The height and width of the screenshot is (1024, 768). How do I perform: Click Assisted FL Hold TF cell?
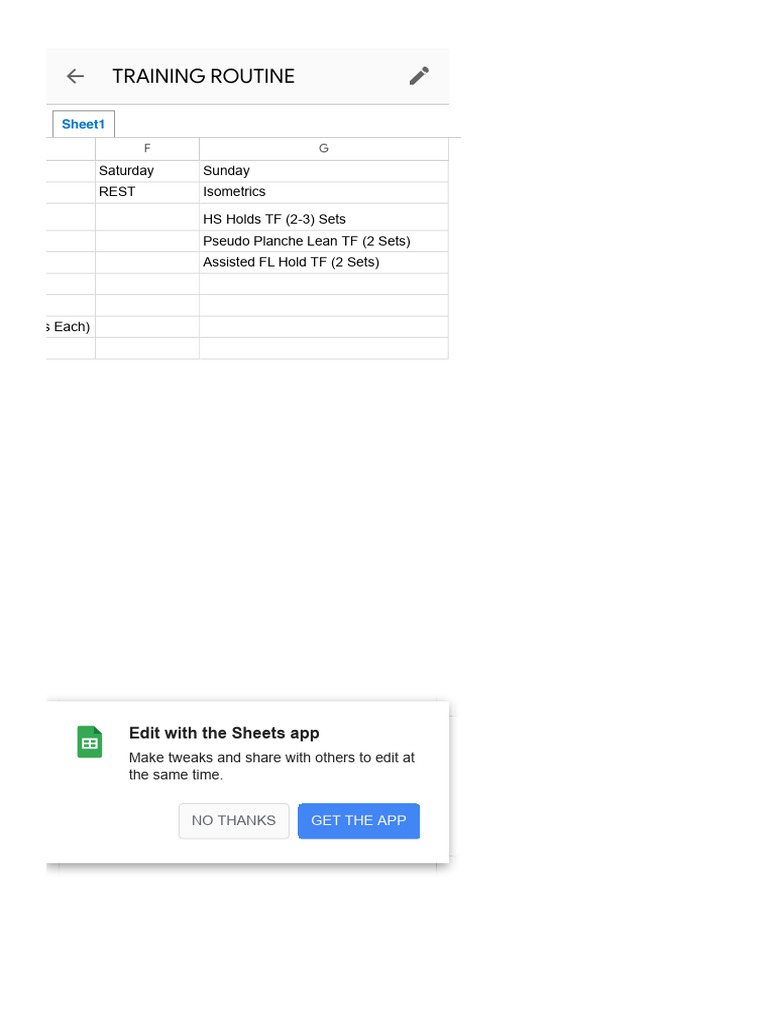(x=323, y=262)
